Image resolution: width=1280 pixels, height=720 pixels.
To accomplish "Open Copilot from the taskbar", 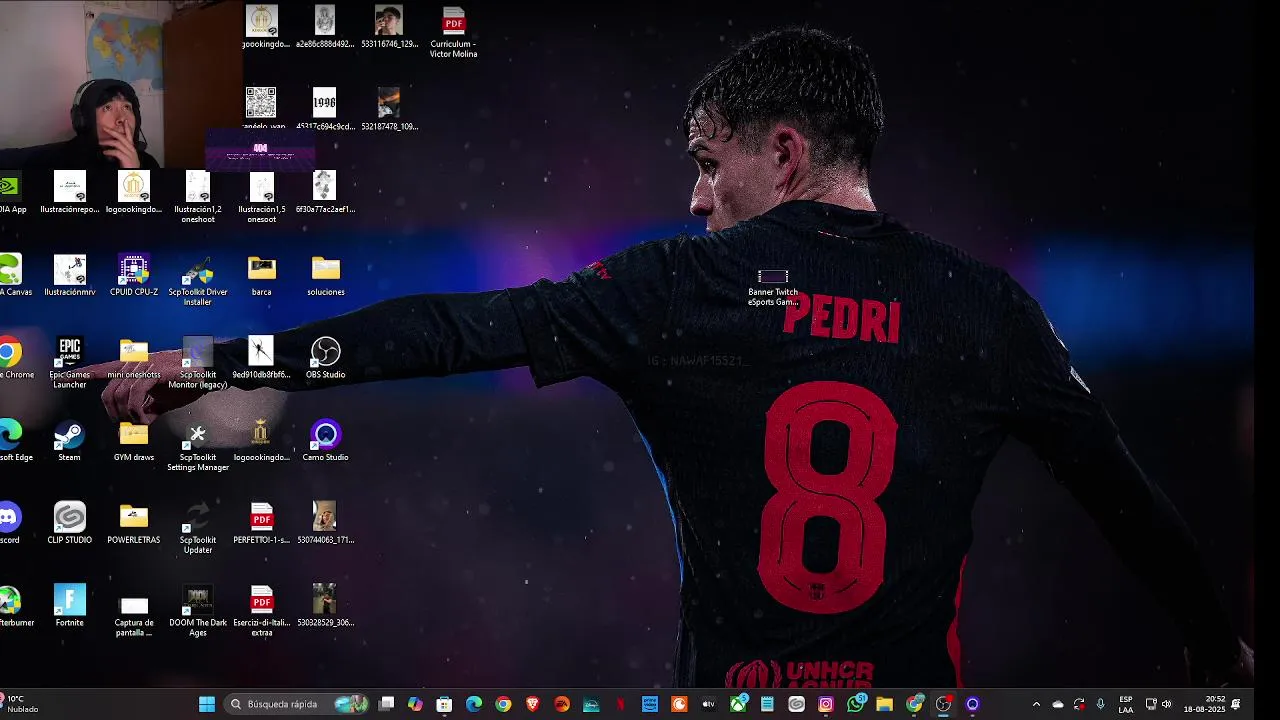I will coord(415,704).
